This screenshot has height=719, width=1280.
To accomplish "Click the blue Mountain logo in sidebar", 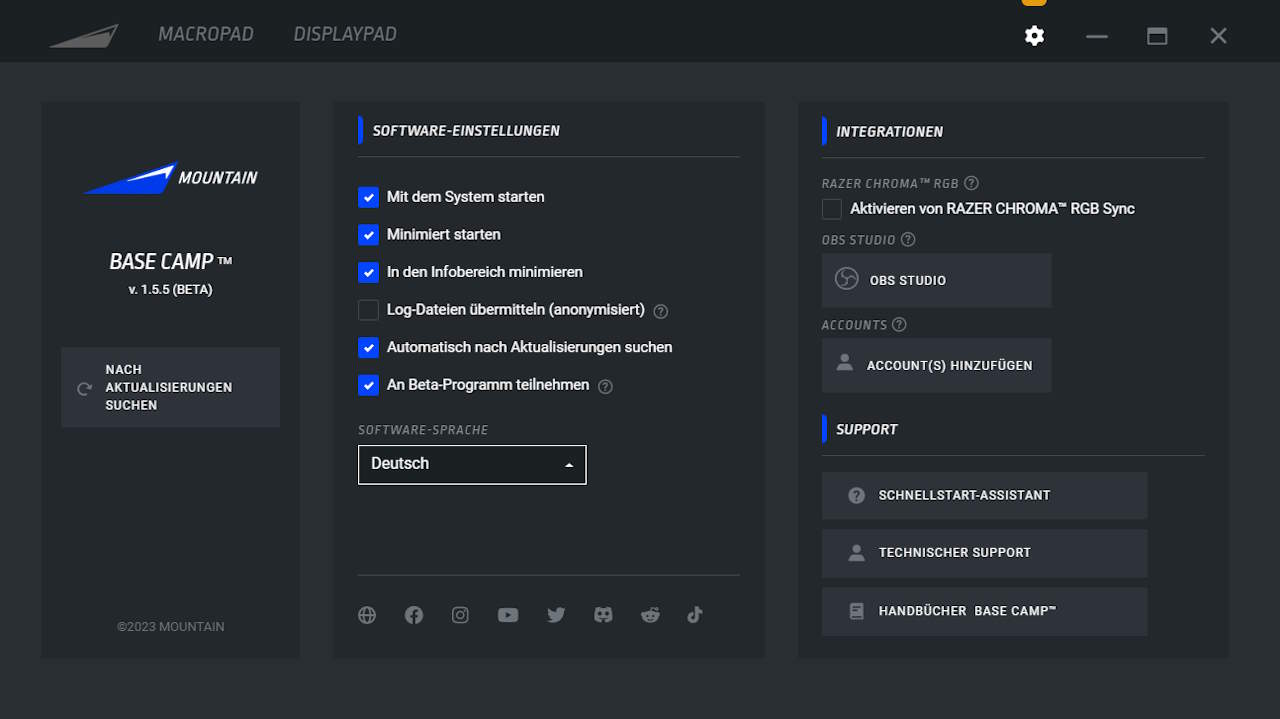I will click(170, 177).
